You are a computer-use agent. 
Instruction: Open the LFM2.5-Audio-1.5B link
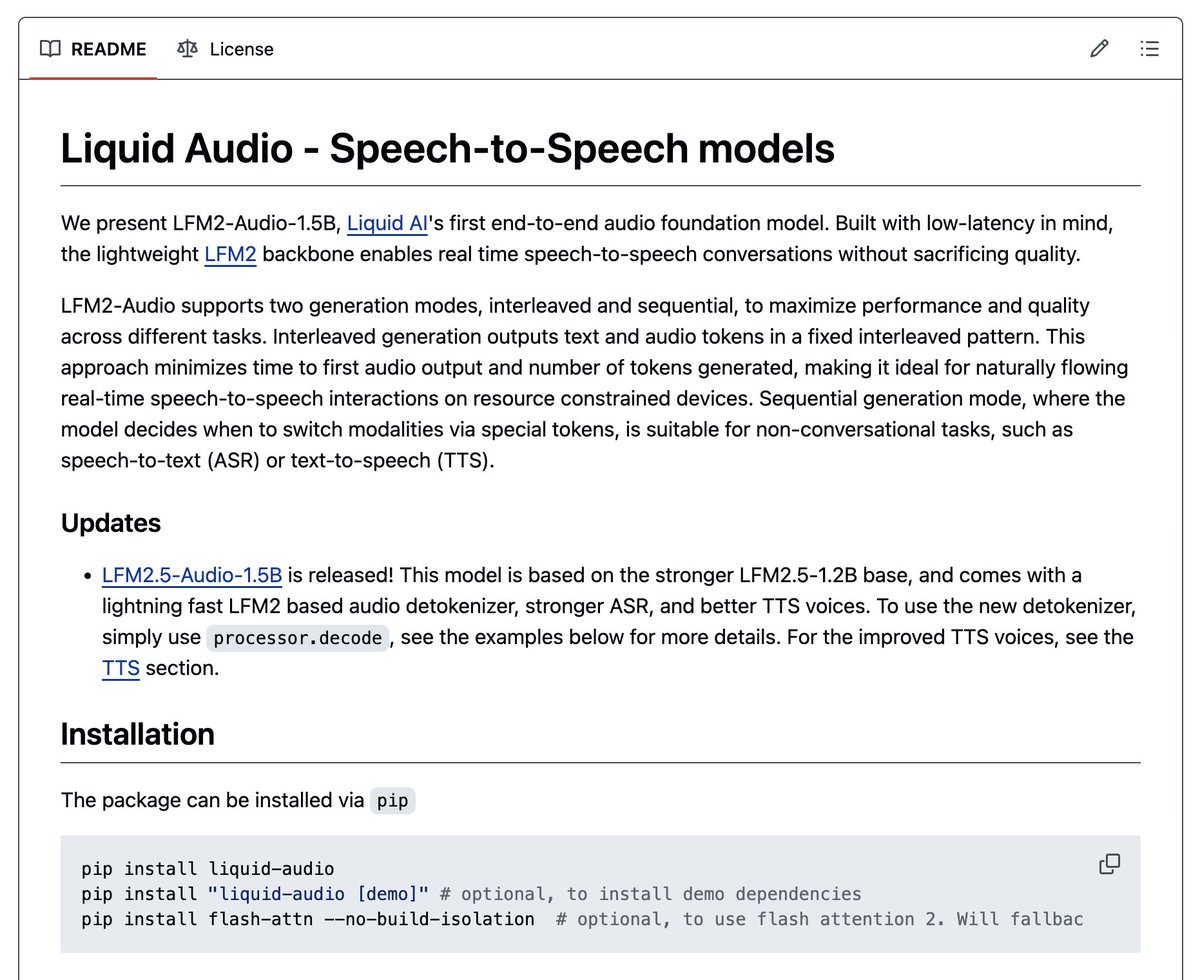coord(192,575)
